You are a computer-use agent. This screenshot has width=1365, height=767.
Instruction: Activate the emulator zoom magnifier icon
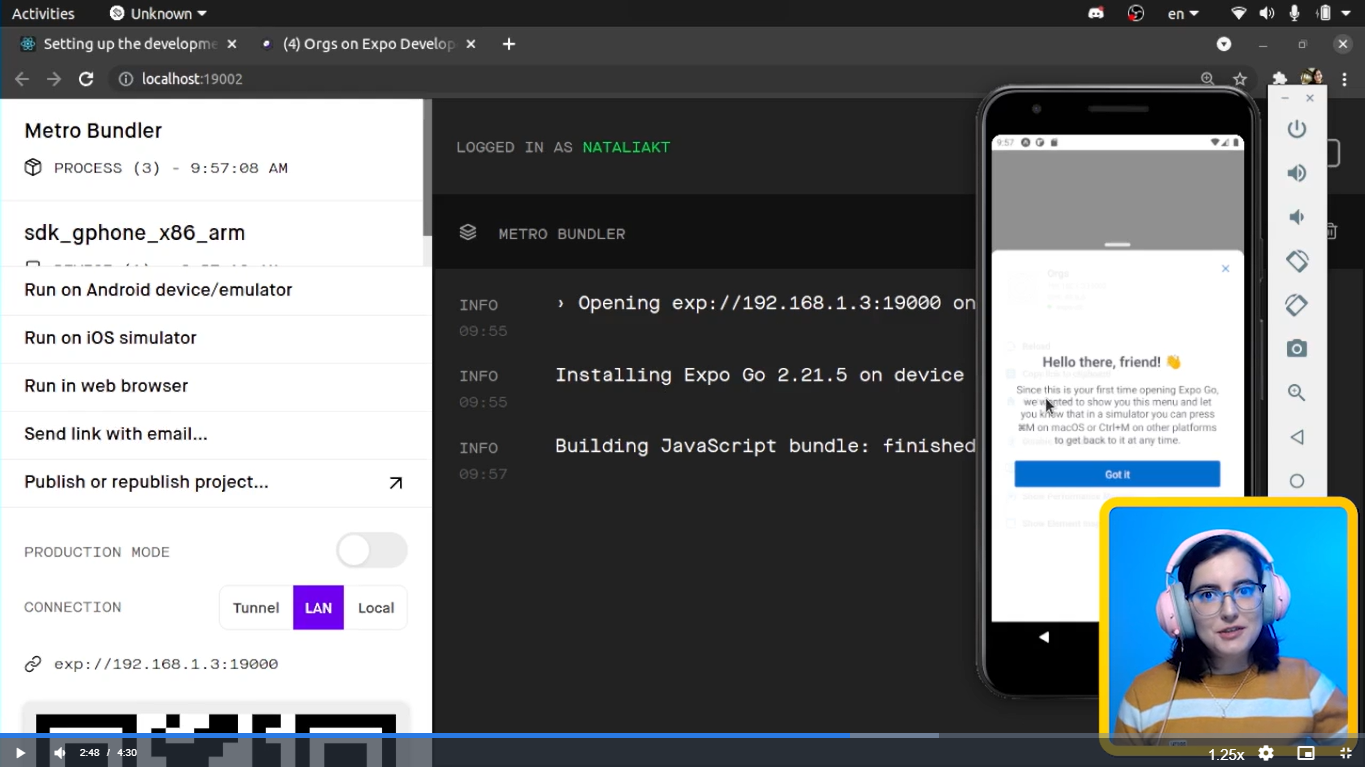[1297, 393]
